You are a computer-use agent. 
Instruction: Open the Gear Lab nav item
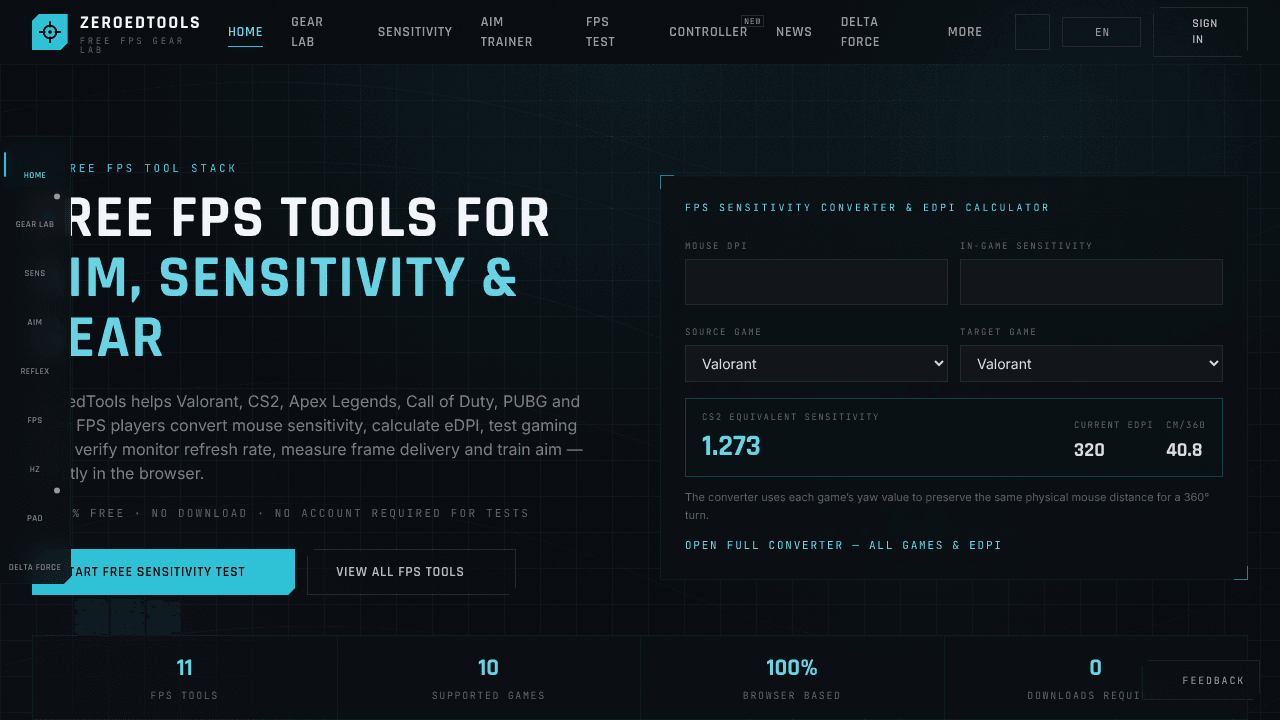307,32
